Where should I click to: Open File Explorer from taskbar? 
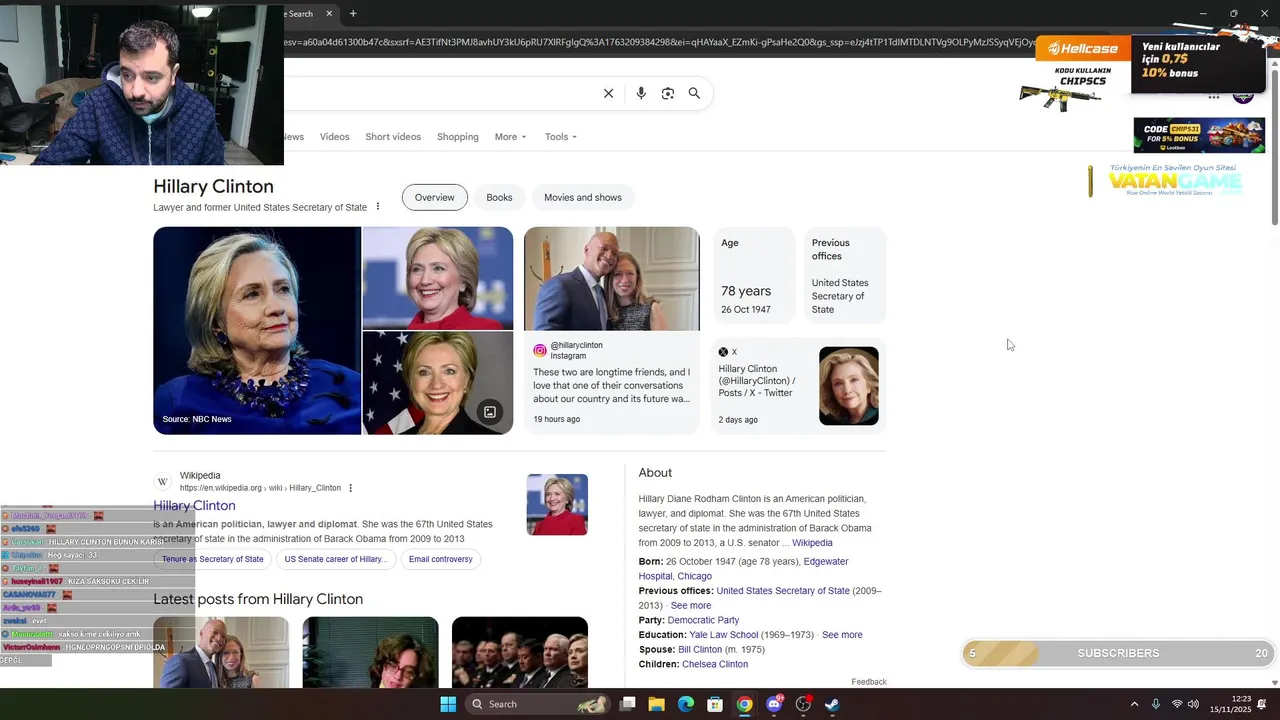click(656, 704)
